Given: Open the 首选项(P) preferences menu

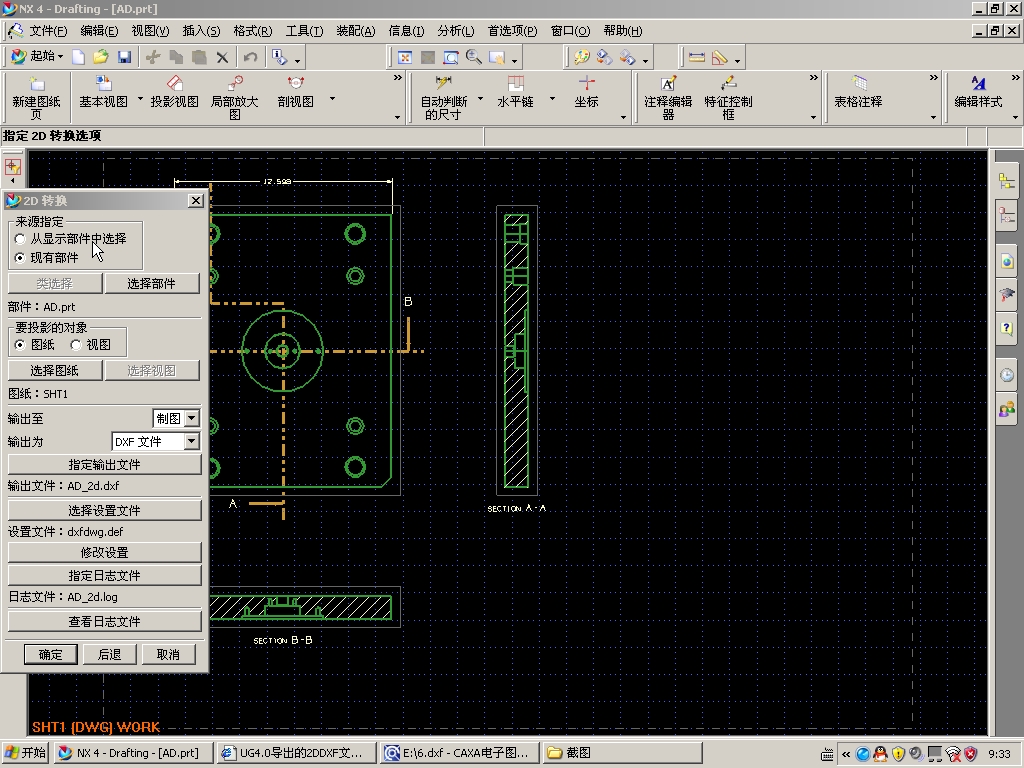Looking at the screenshot, I should [x=512, y=31].
